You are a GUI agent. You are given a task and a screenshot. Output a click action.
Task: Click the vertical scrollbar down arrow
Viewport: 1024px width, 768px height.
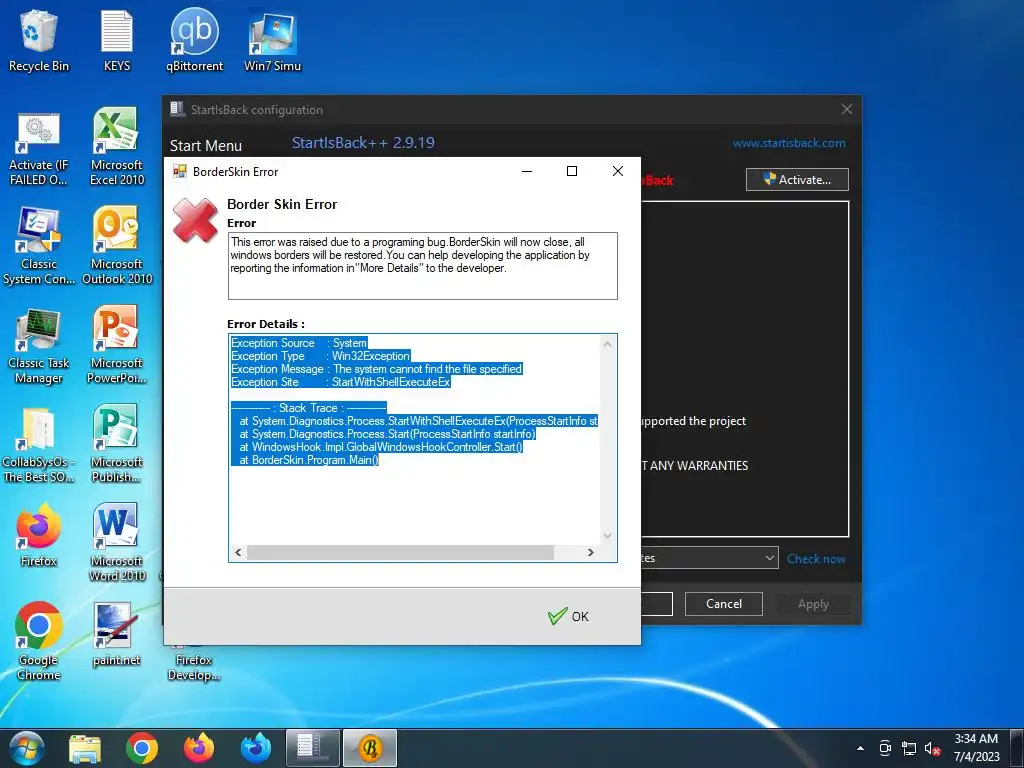tap(607, 536)
